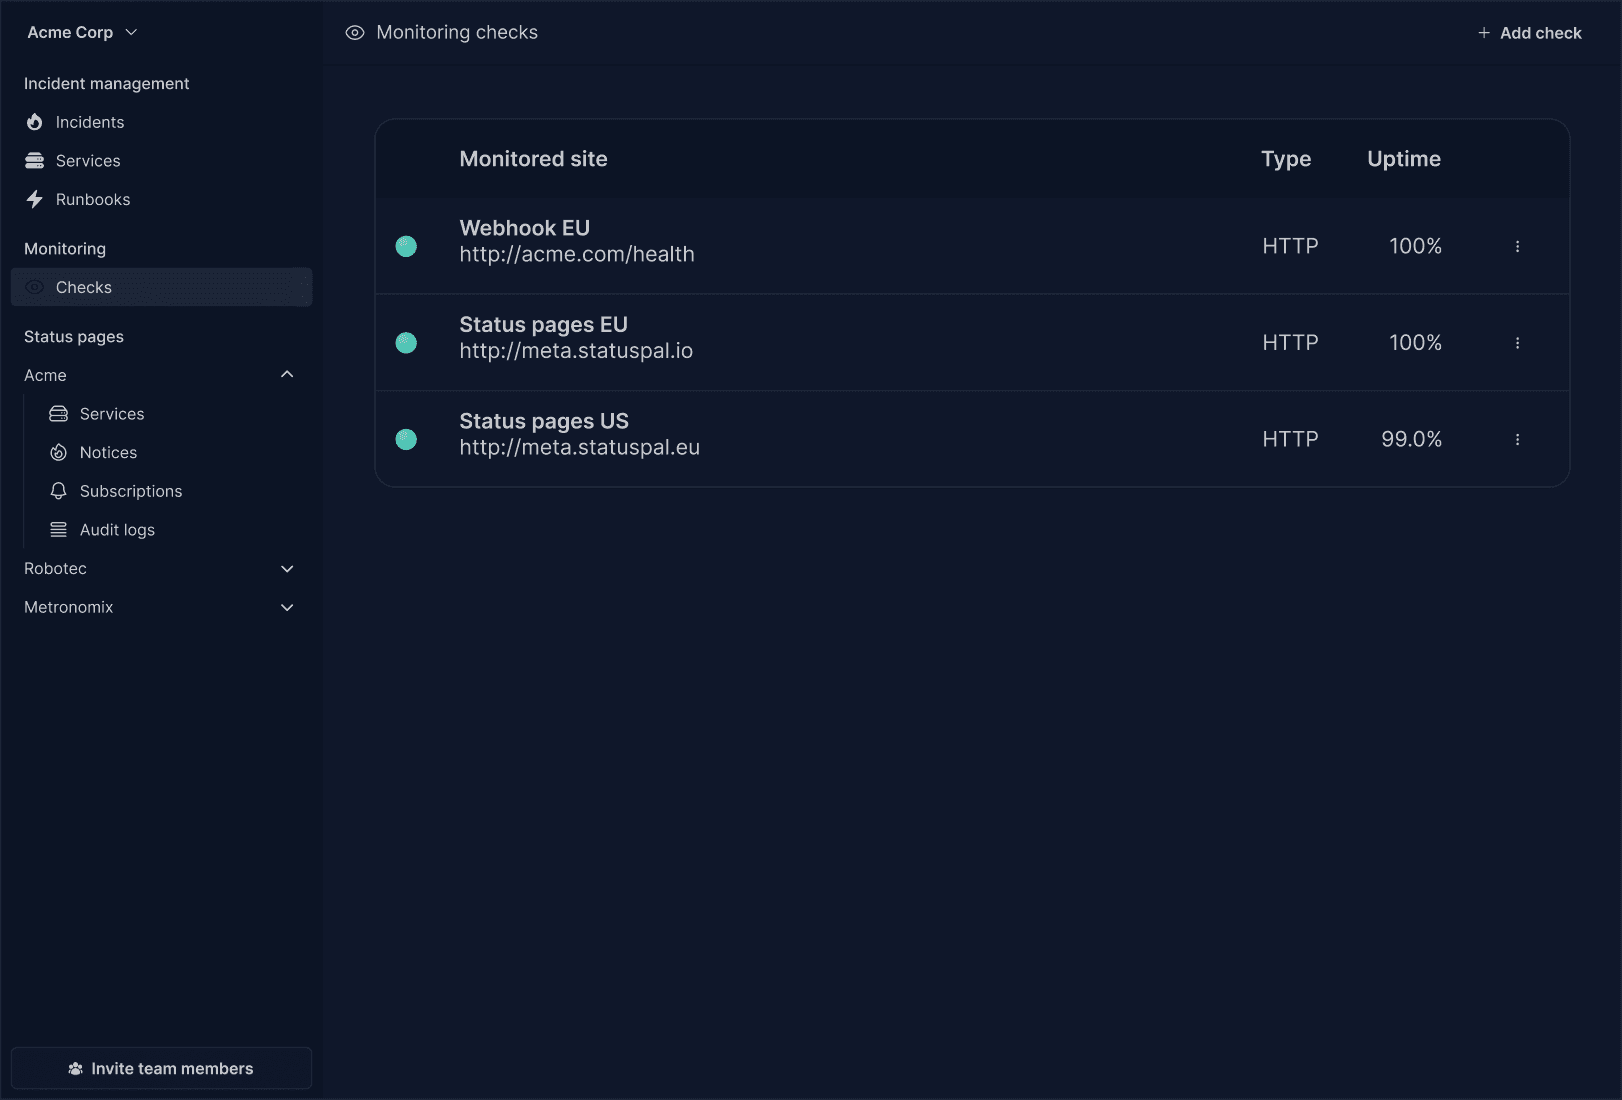Click the team icon on Invite button

tap(75, 1069)
